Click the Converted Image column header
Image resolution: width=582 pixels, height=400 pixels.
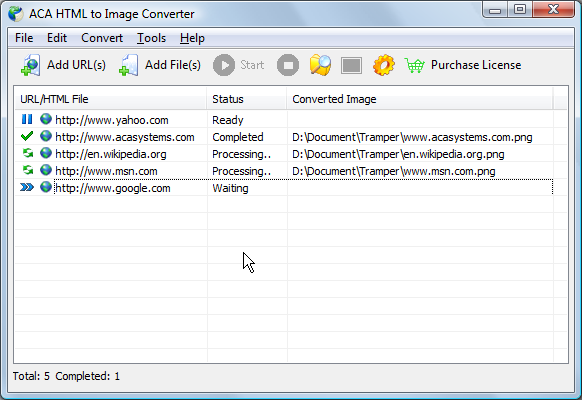[x=419, y=99]
